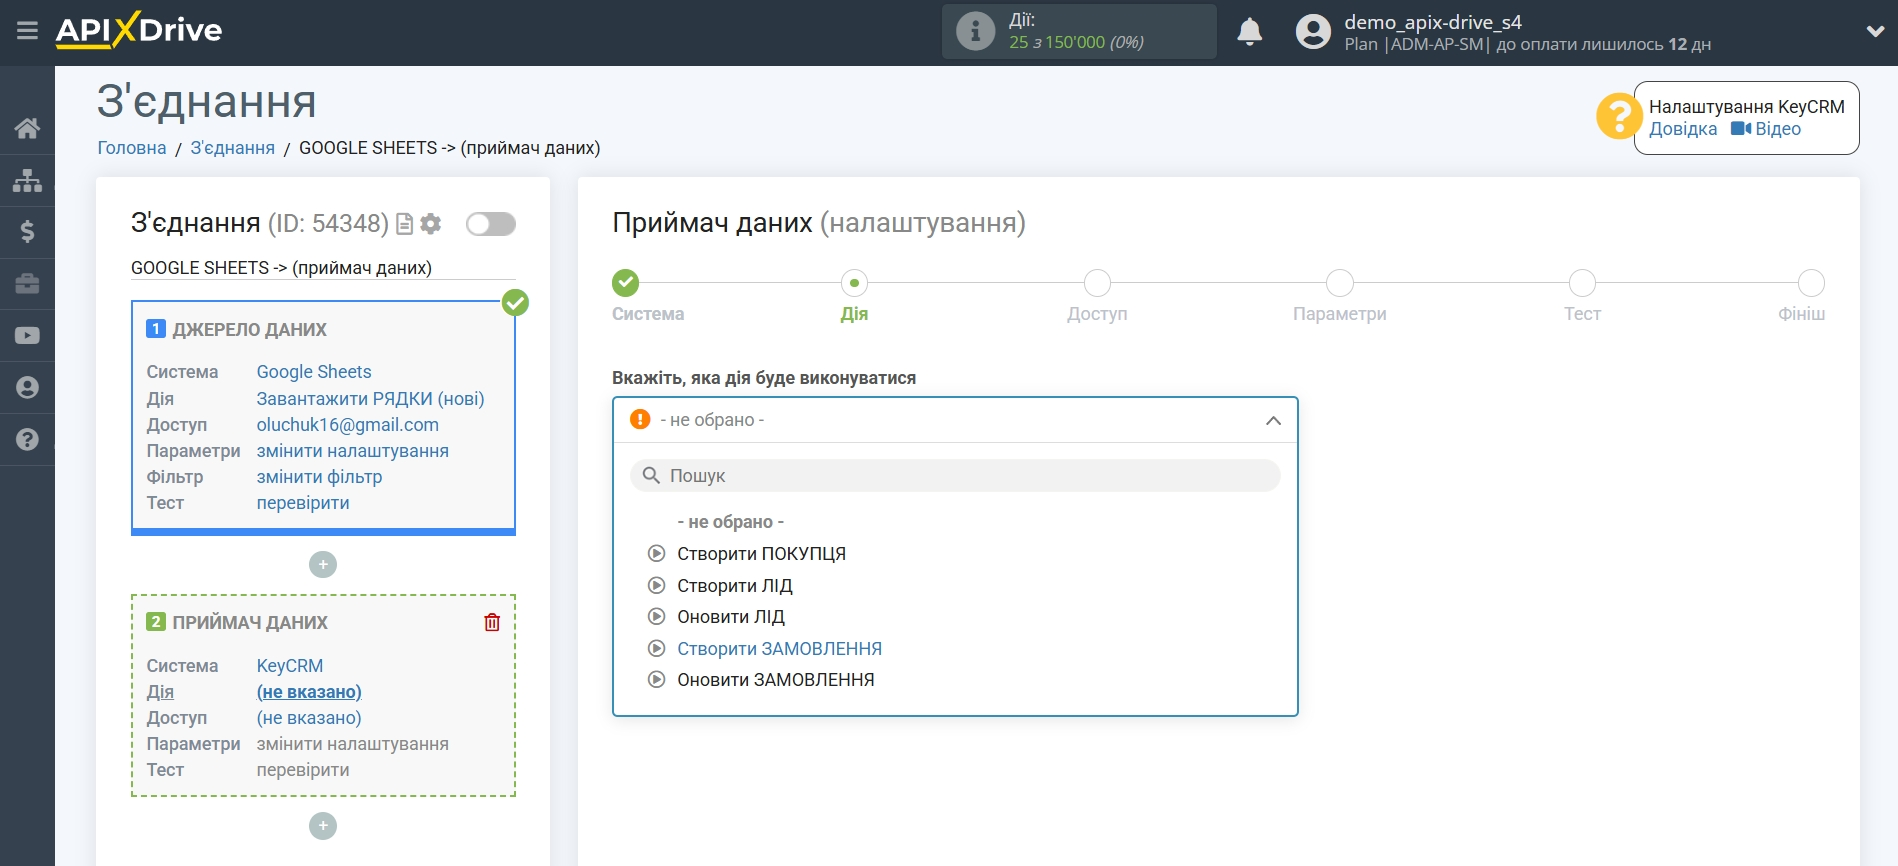
Task: Expand the account menu chevron
Action: (1875, 32)
